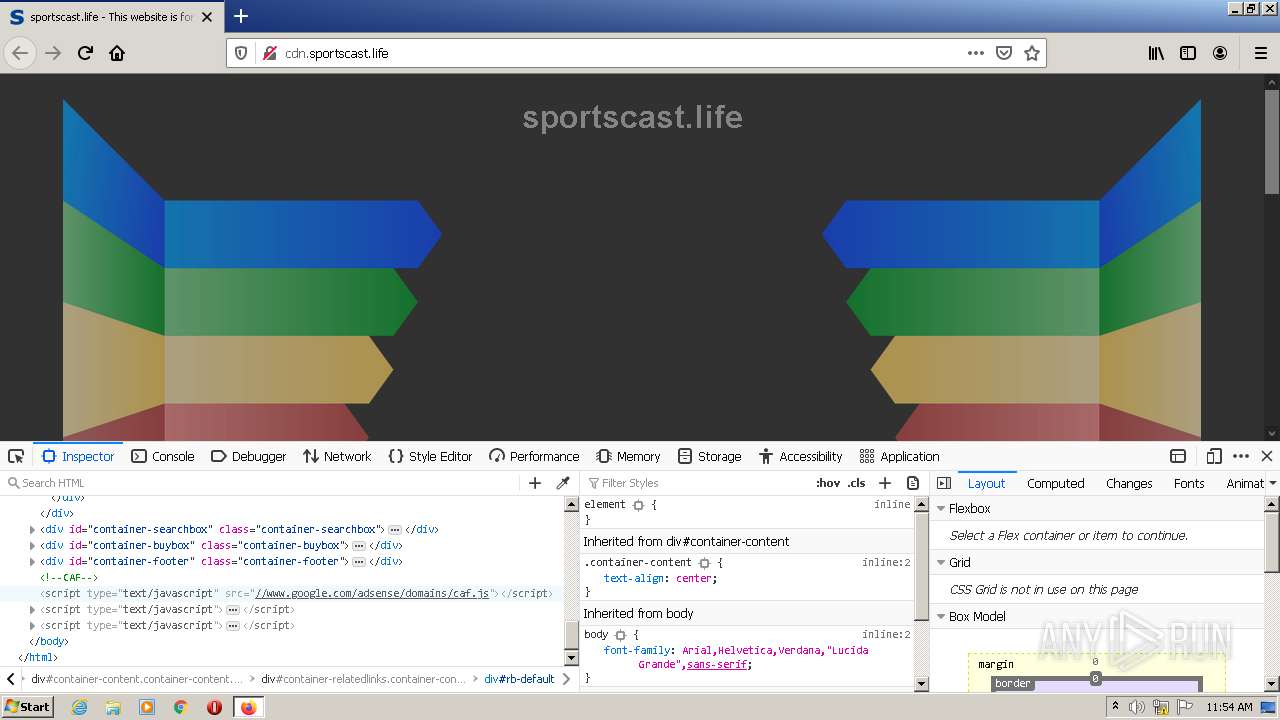The width and height of the screenshot is (1280, 720).
Task: Expand the container-footer div node
Action: pos(33,561)
